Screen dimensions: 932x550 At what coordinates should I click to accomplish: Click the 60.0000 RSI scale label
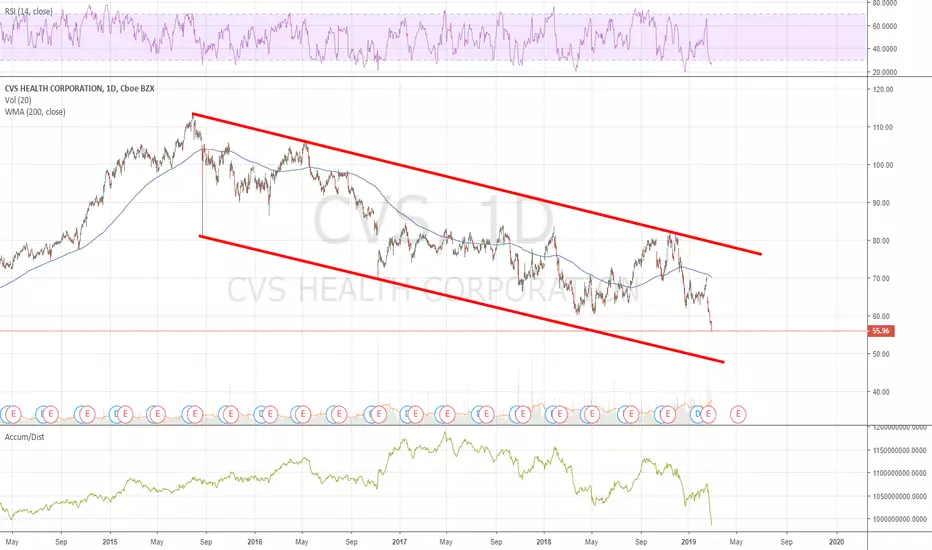(886, 26)
